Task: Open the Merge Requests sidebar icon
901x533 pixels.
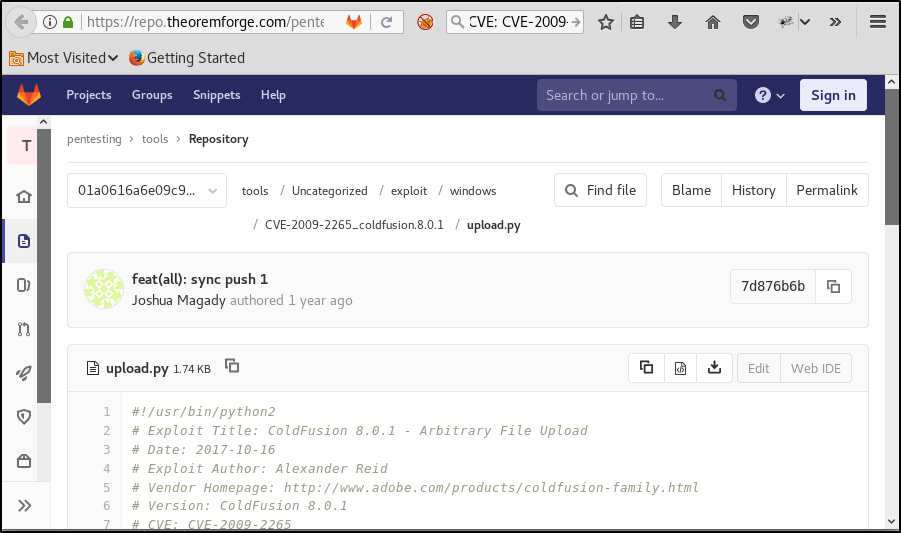Action: [24, 329]
